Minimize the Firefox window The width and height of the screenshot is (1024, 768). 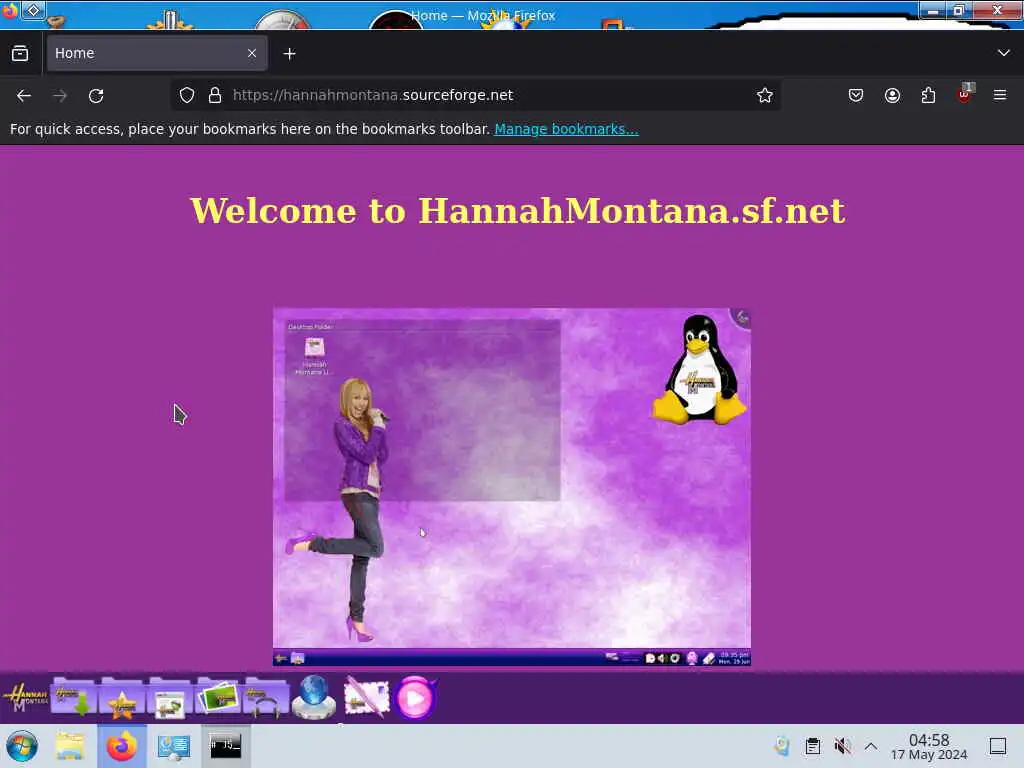[x=933, y=10]
